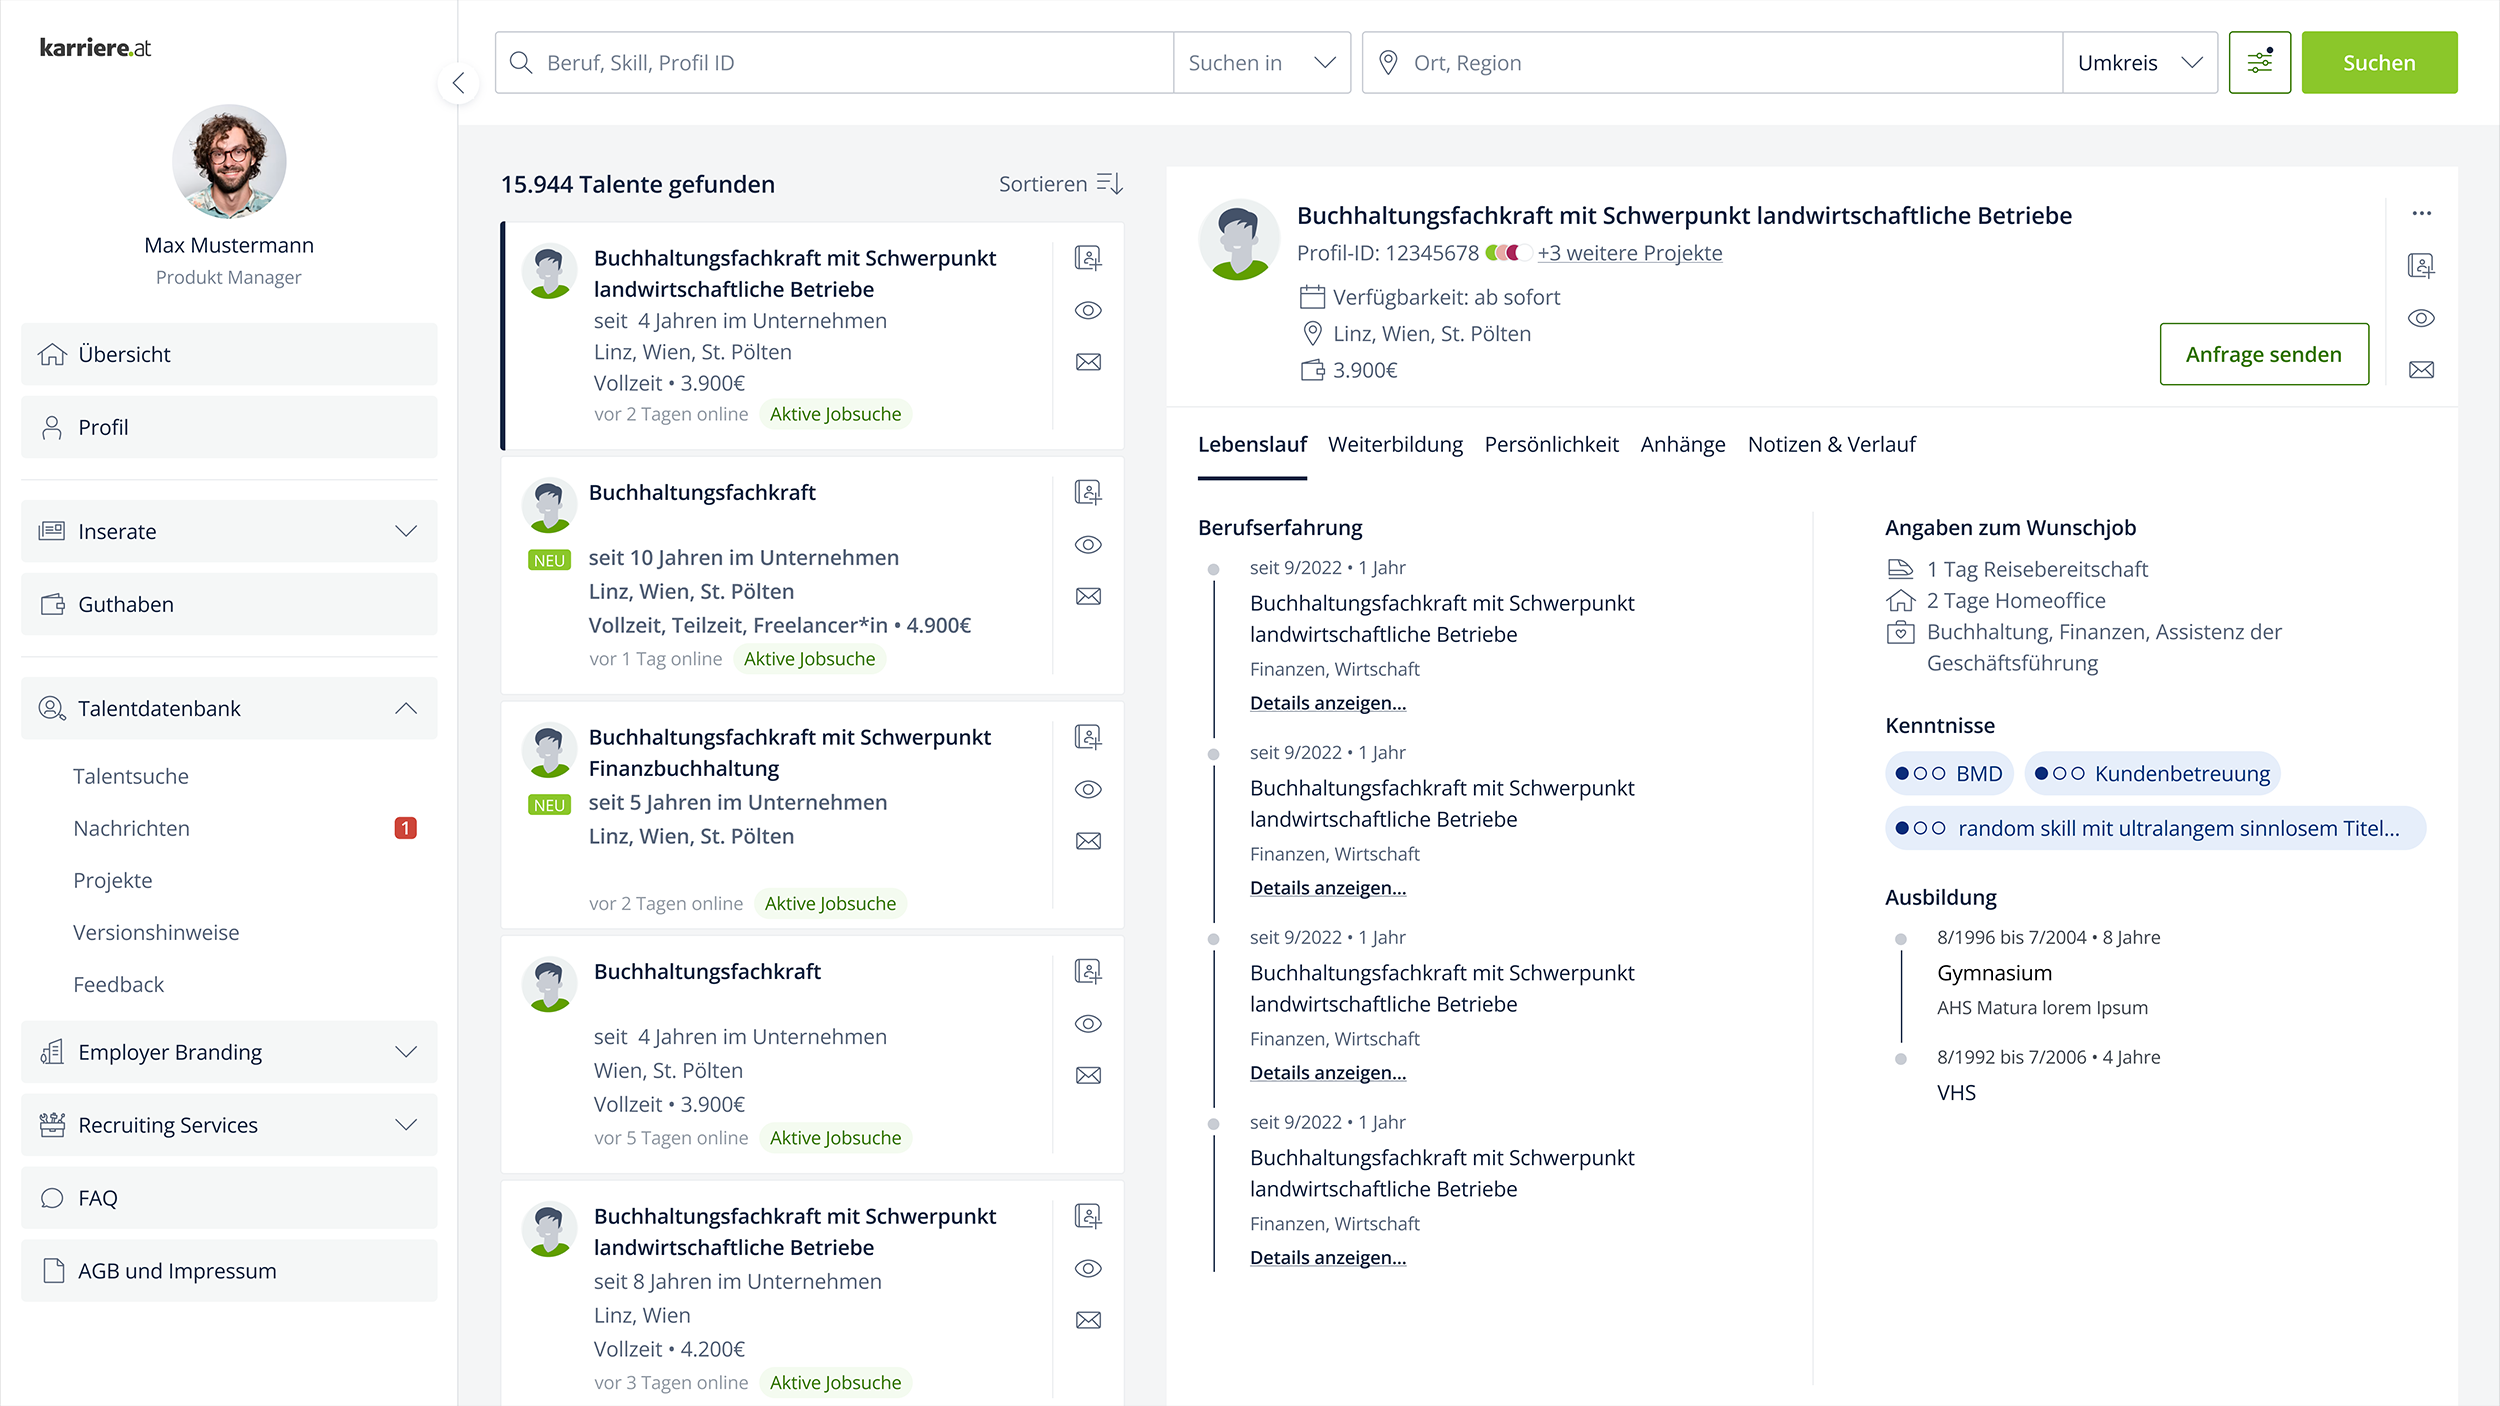Click the eye icon on second search result
The image size is (2500, 1406).
point(1089,546)
